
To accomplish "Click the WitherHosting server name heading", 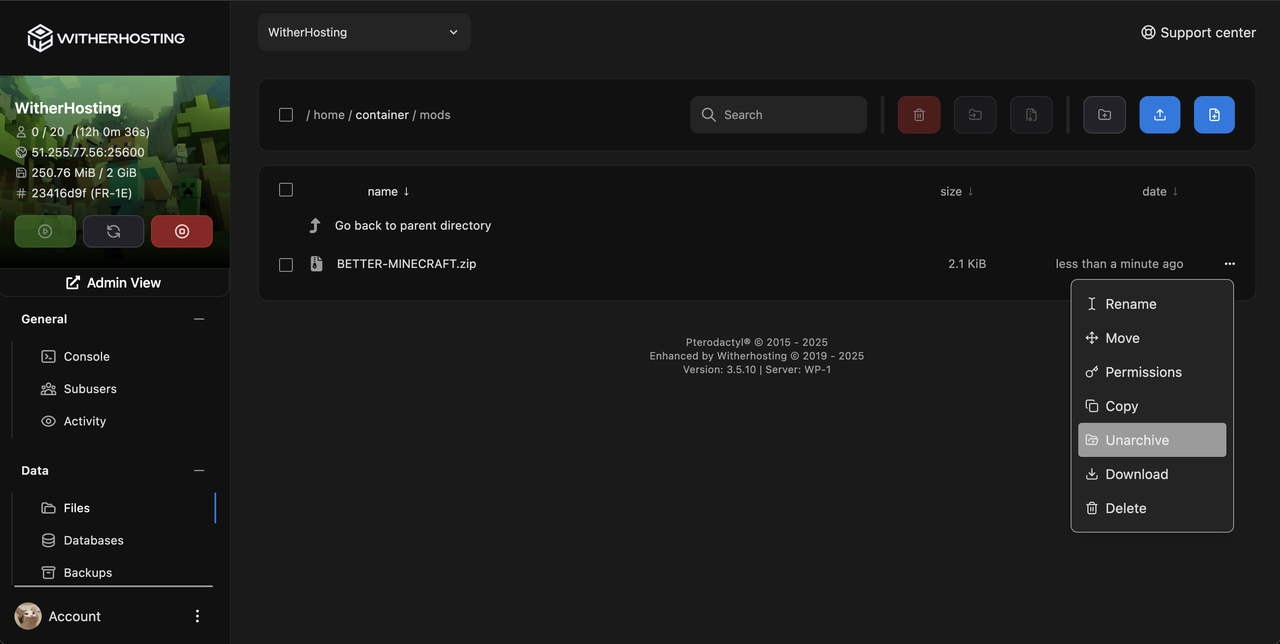I will (x=67, y=108).
